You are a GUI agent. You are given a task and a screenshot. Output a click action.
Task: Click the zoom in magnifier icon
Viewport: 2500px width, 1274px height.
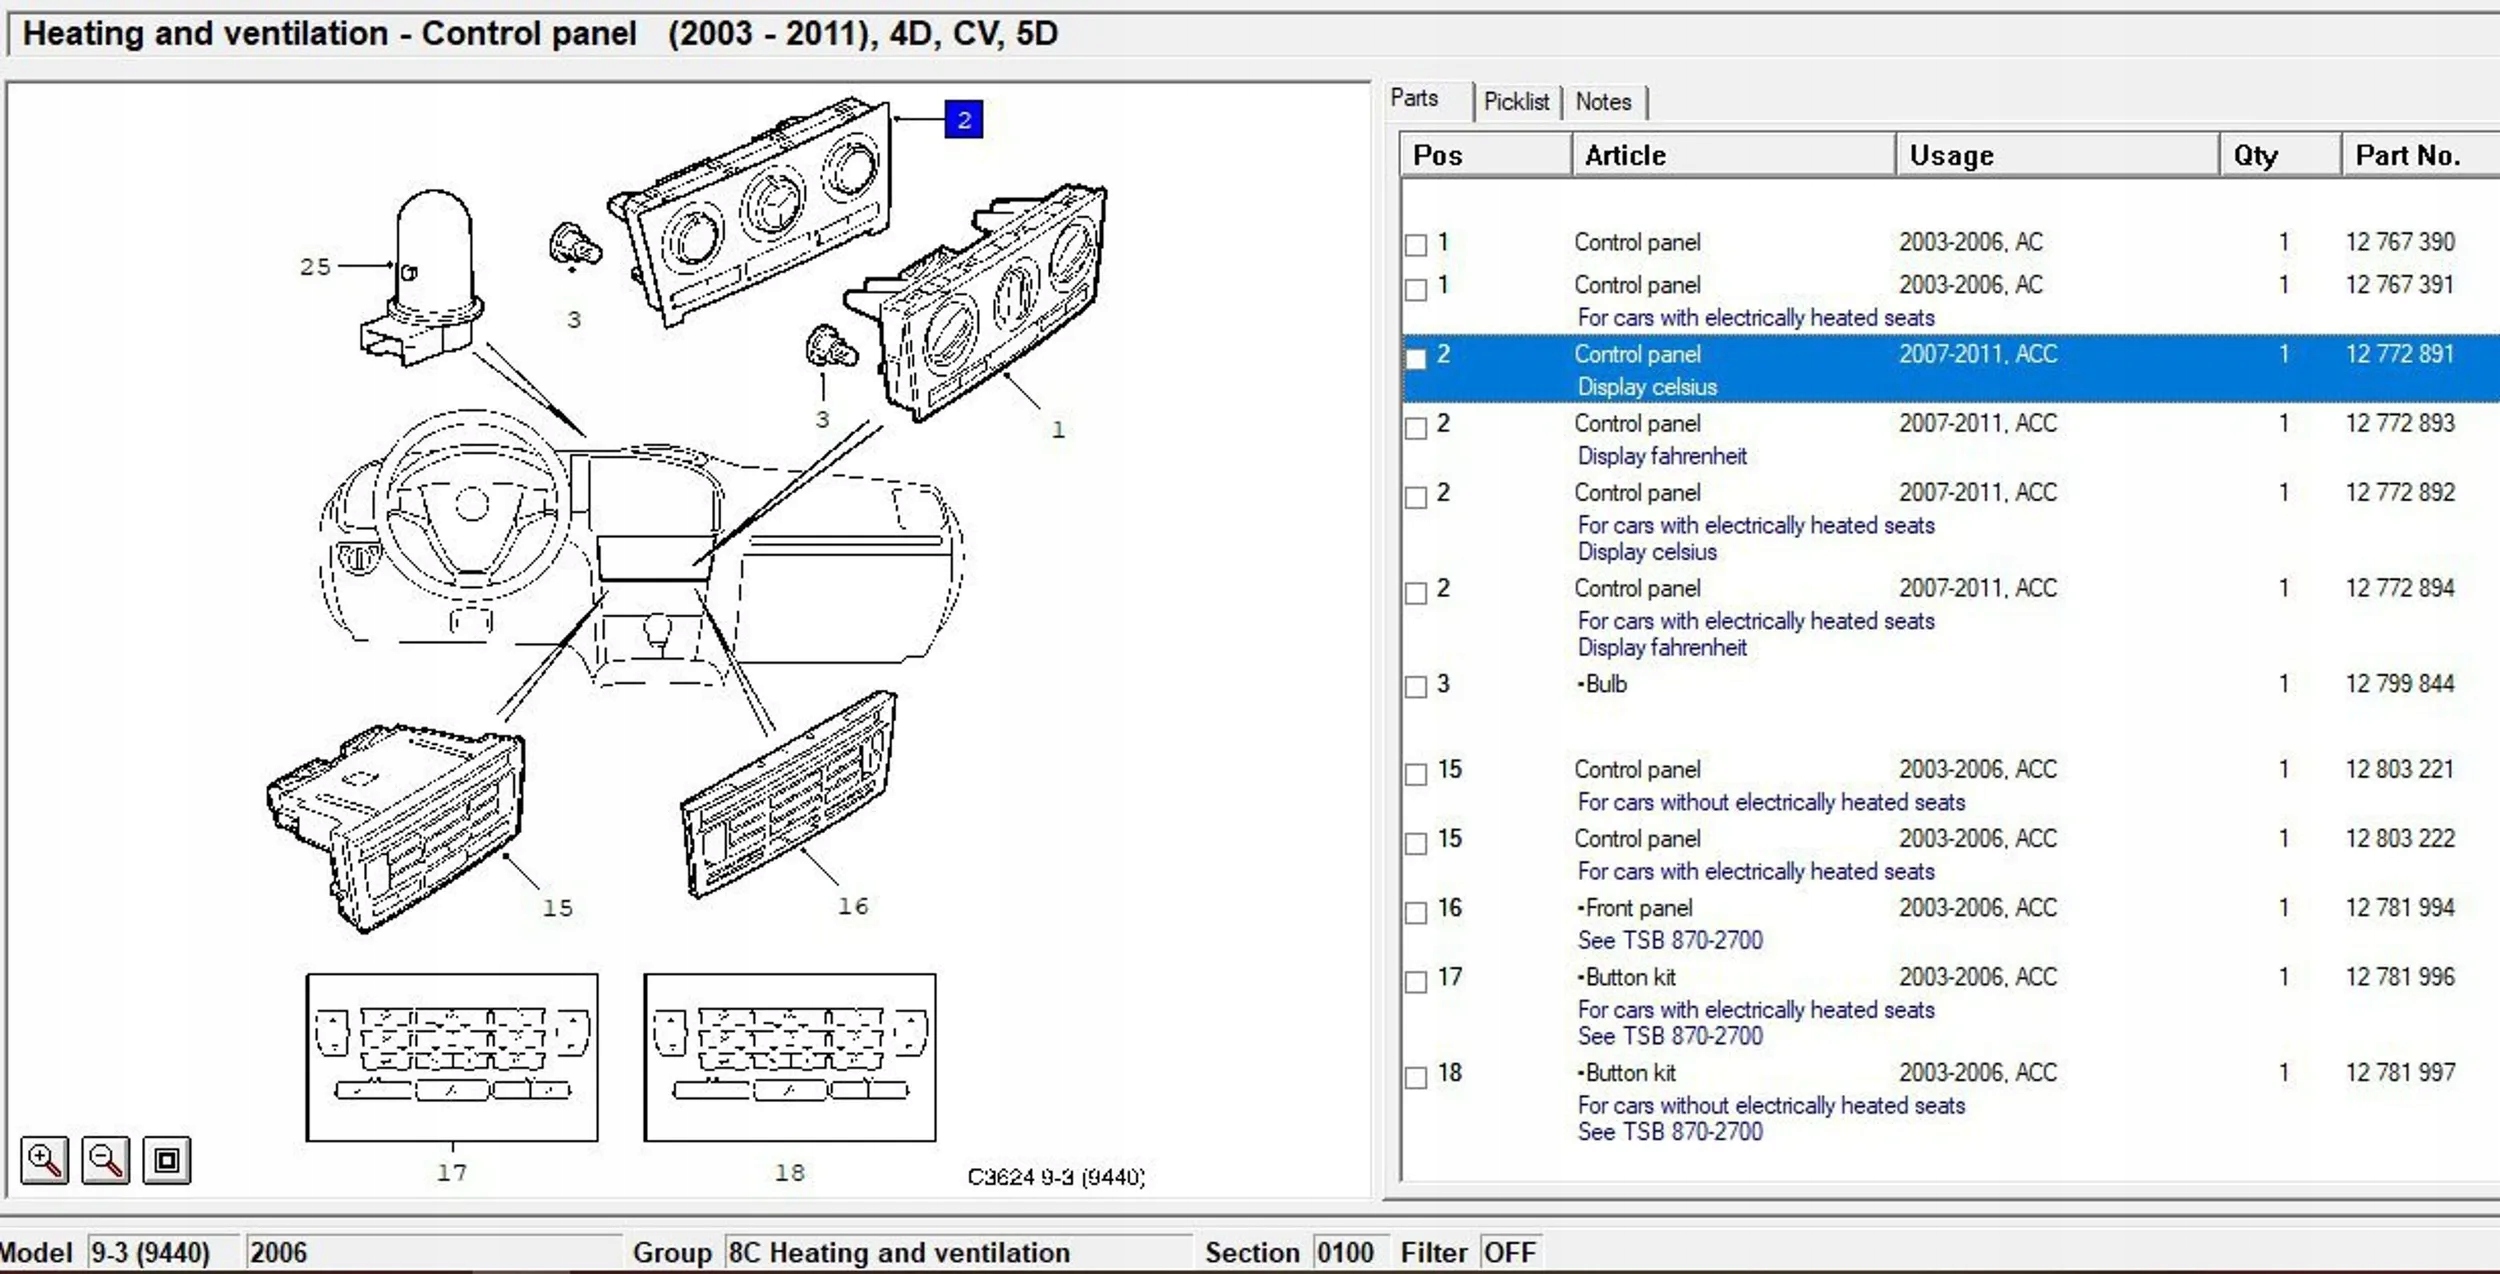pyautogui.click(x=44, y=1160)
